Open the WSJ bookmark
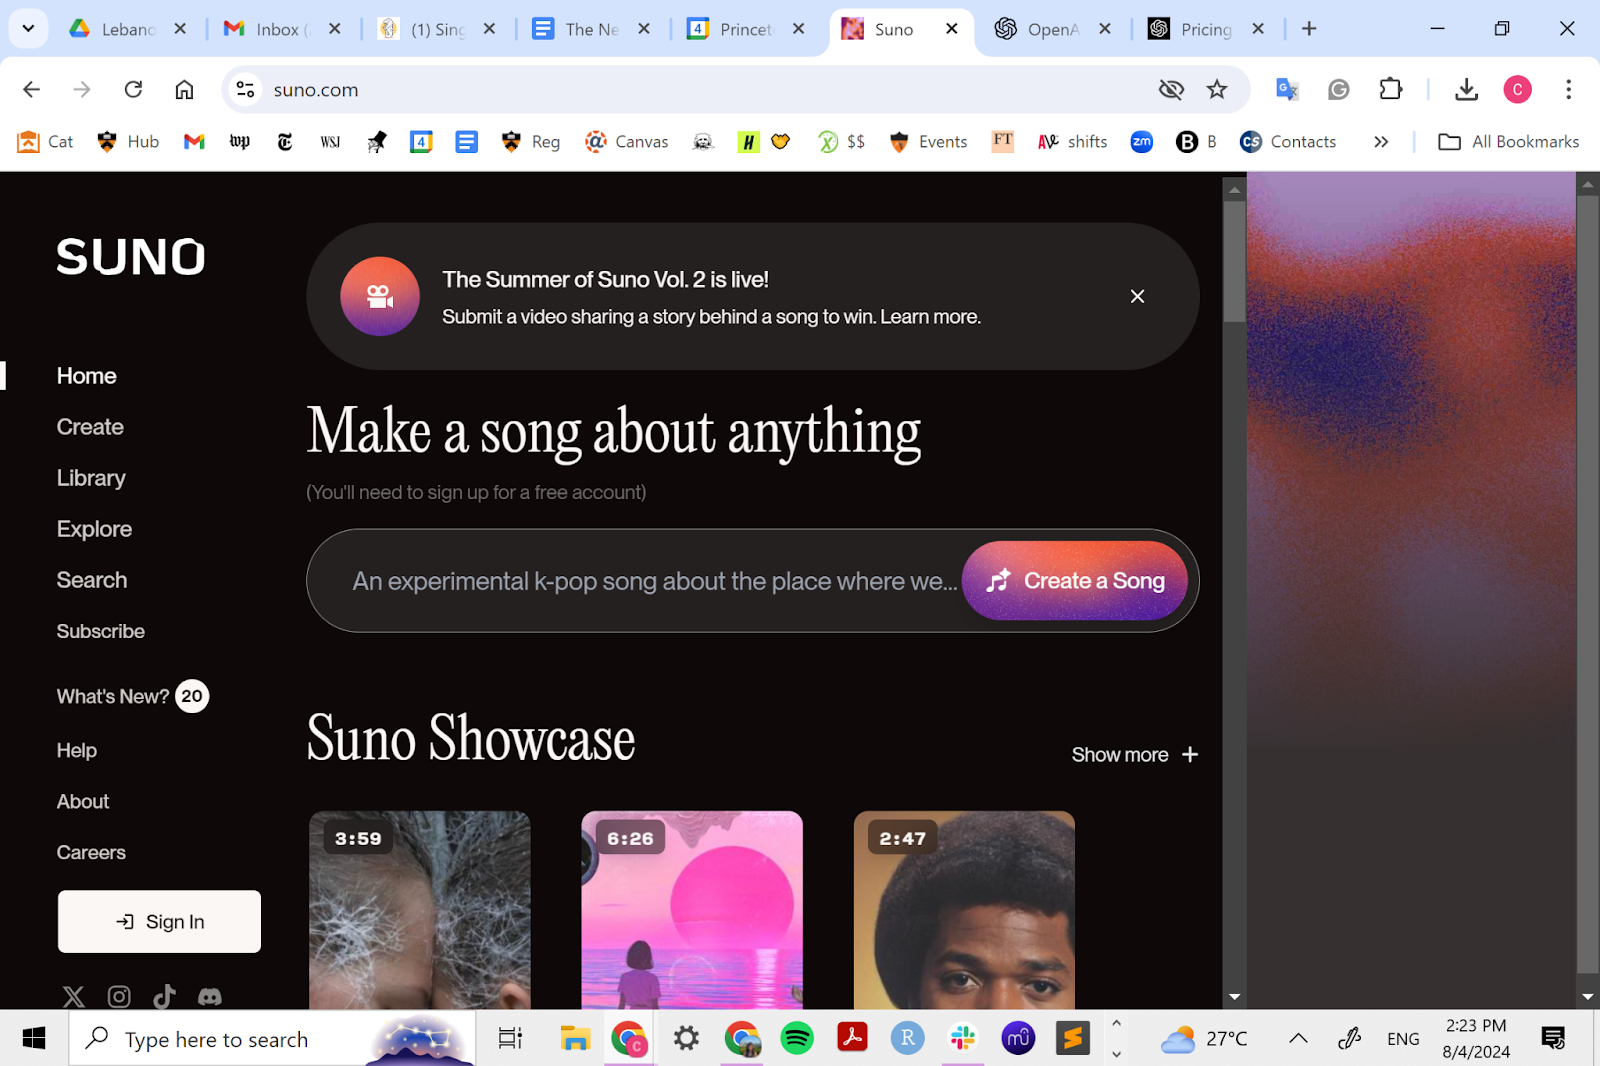Image resolution: width=1600 pixels, height=1066 pixels. point(330,142)
